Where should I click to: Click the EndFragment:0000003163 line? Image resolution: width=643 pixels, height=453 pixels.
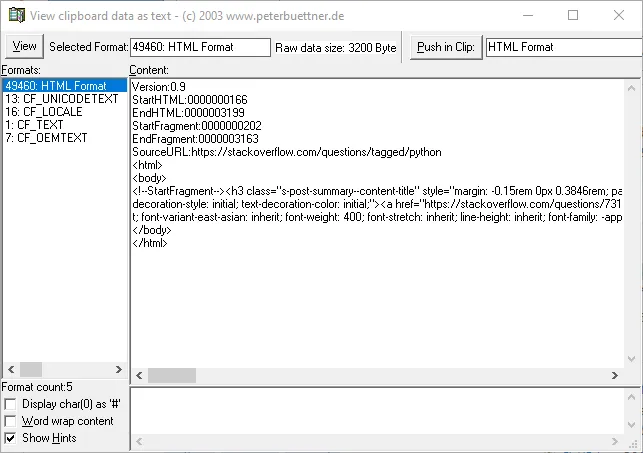click(x=195, y=139)
